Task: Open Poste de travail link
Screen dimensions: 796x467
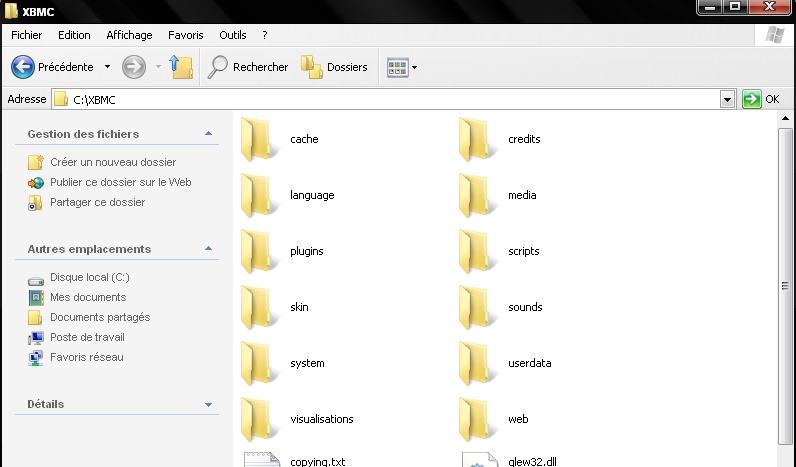Action: click(x=87, y=337)
